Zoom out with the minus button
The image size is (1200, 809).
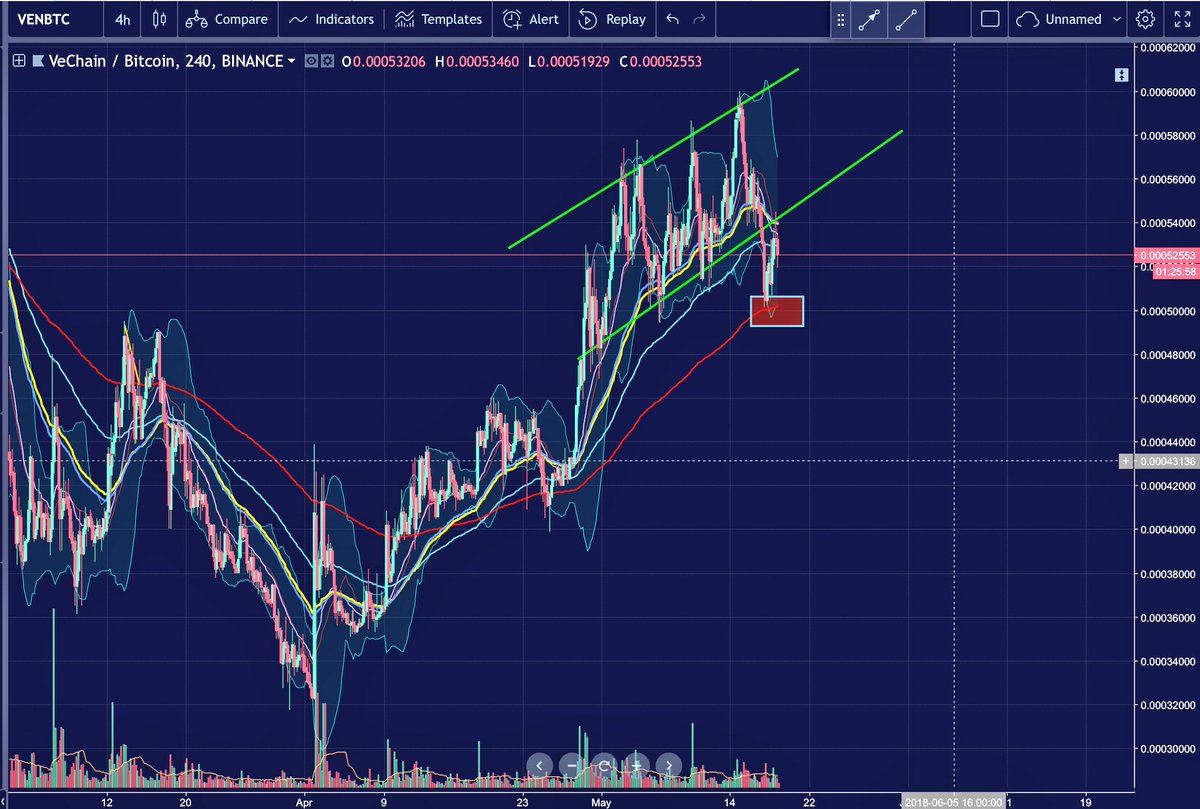(571, 765)
